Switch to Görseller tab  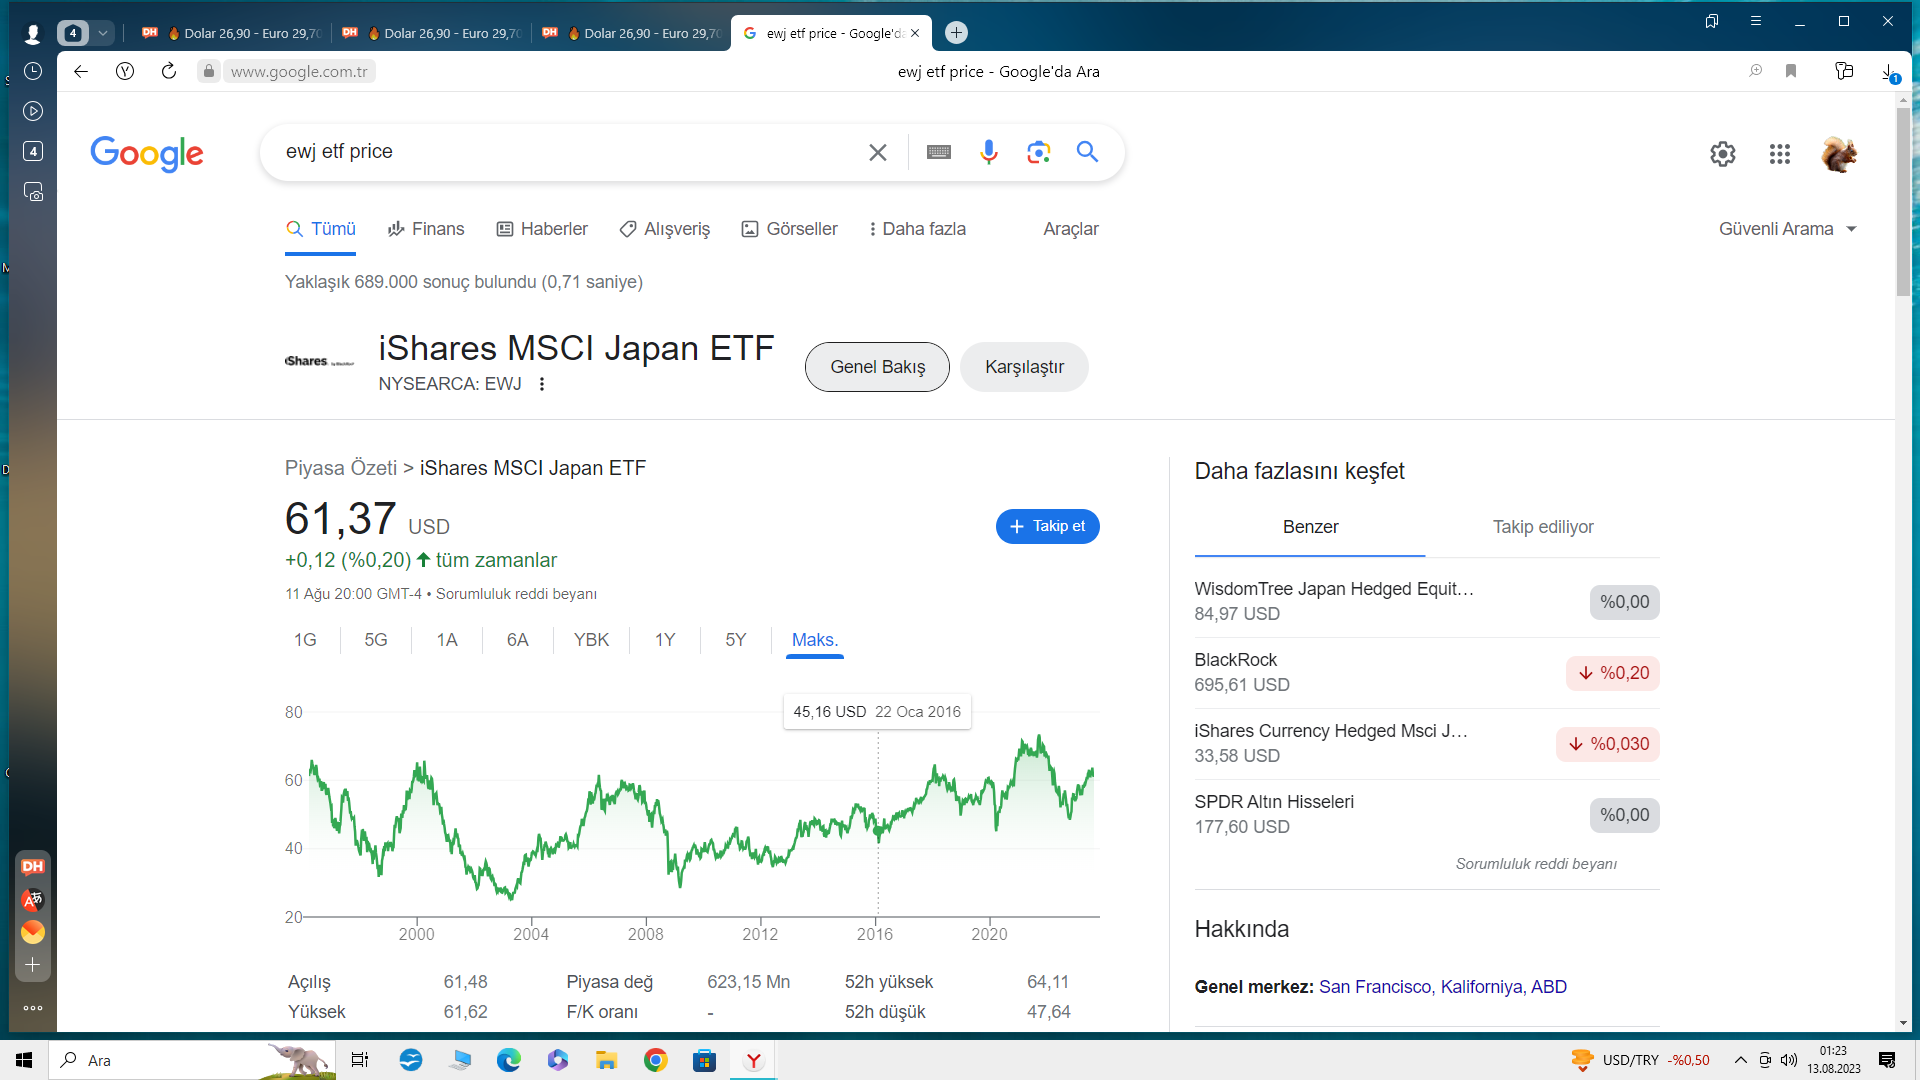pos(790,229)
